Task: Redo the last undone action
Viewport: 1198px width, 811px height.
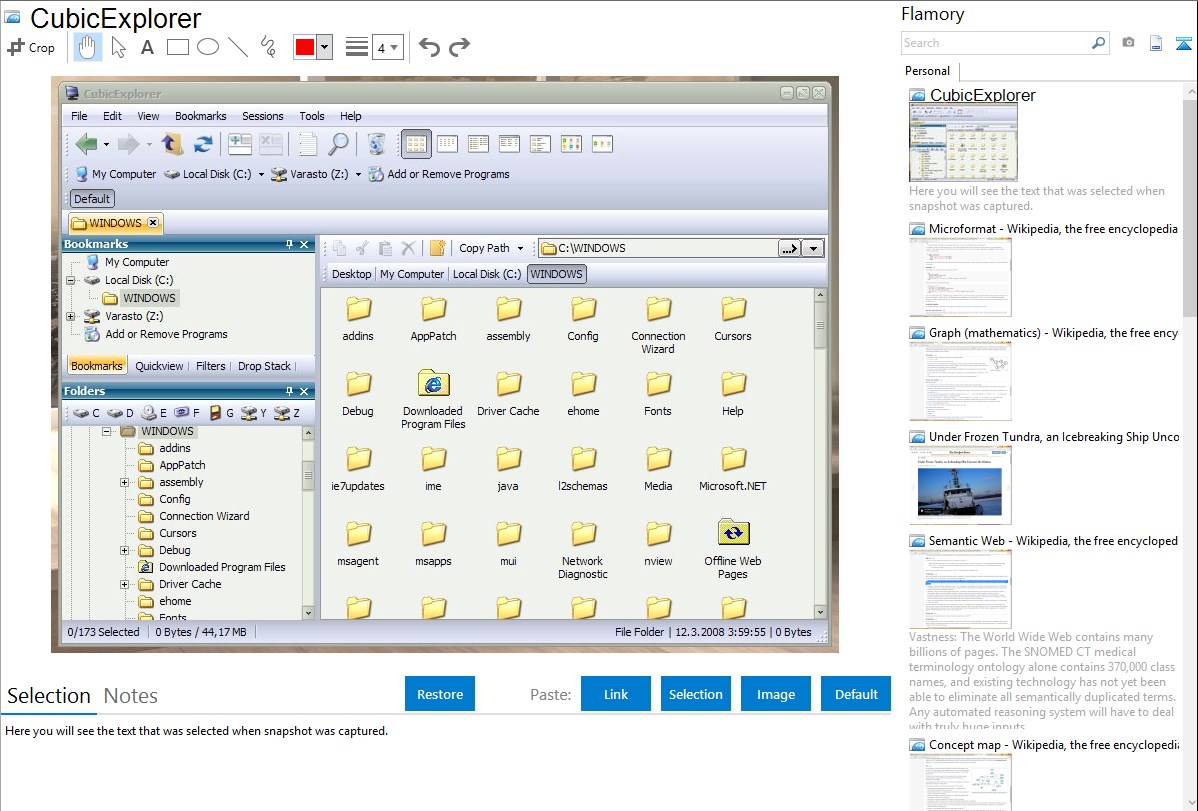Action: point(459,47)
